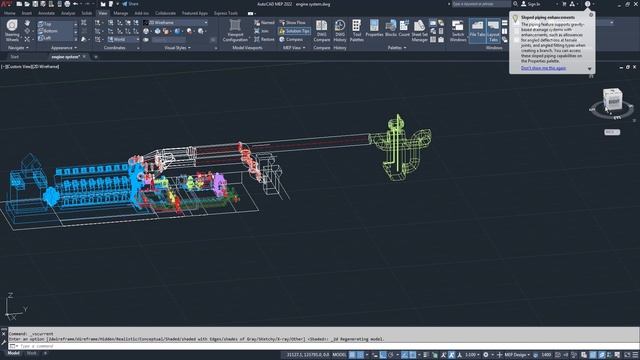Open Sheet Set Manager
Screen dimensions: 640x360
(419, 31)
